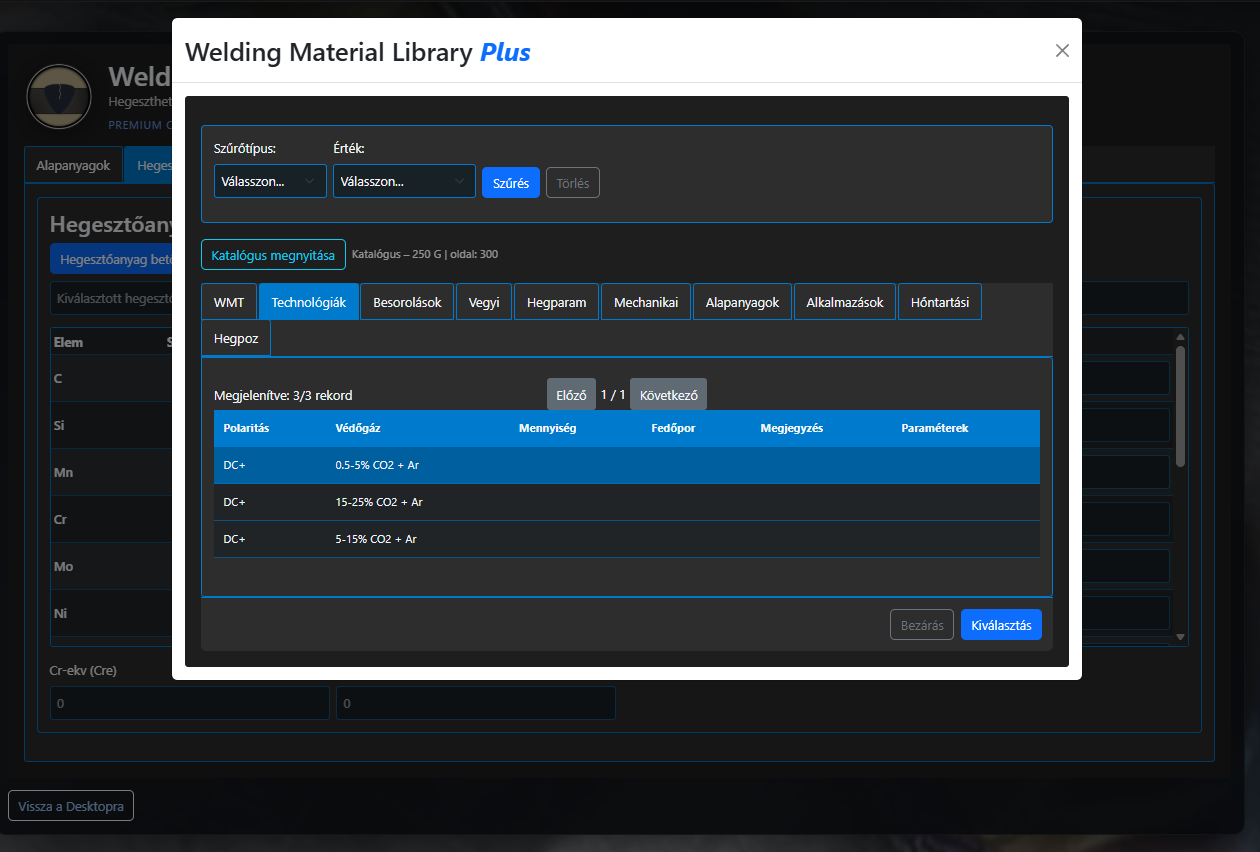Click the Ni element row in the background table

(111, 613)
